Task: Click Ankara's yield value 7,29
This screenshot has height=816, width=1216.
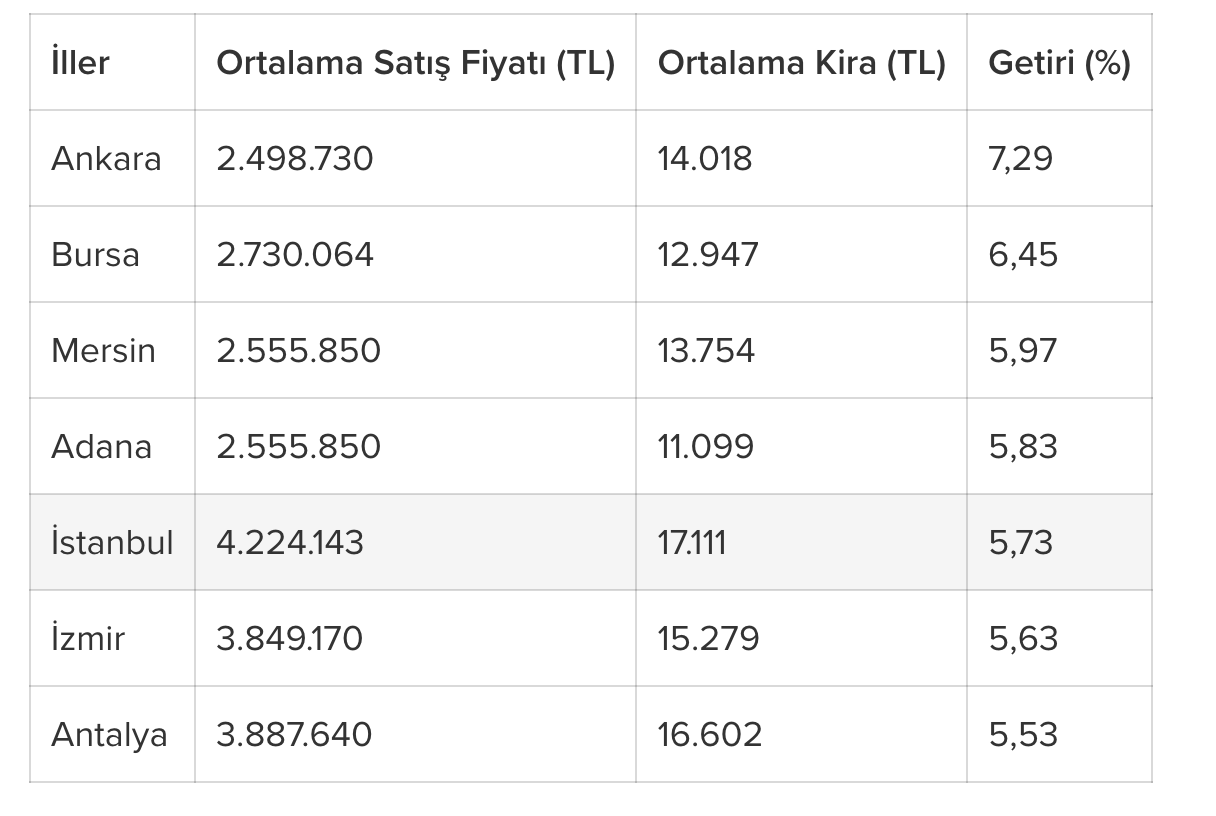Action: click(x=1020, y=159)
